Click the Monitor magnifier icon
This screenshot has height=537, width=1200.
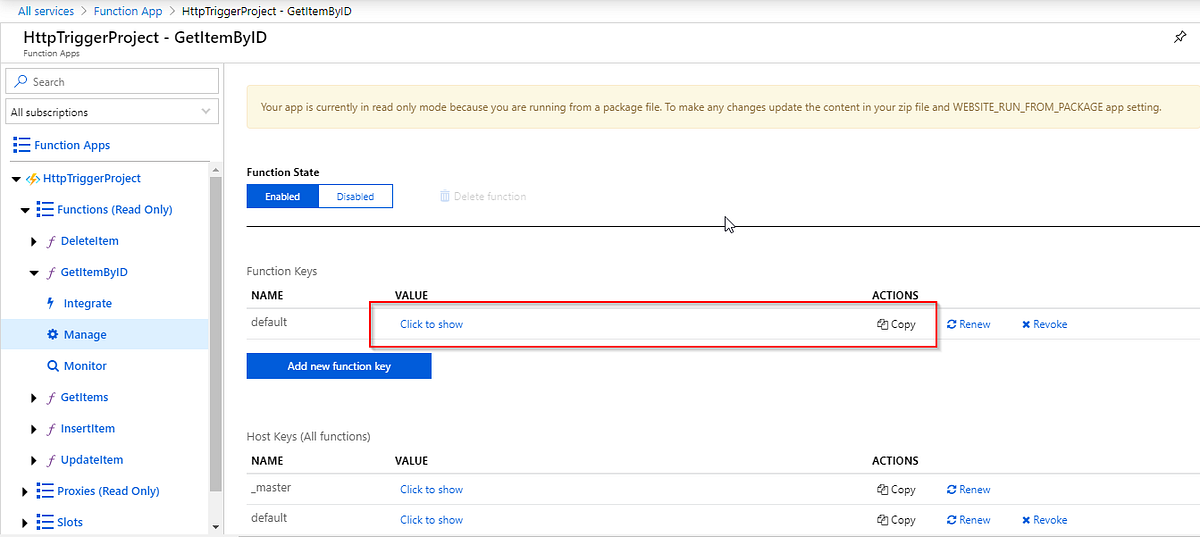point(53,366)
